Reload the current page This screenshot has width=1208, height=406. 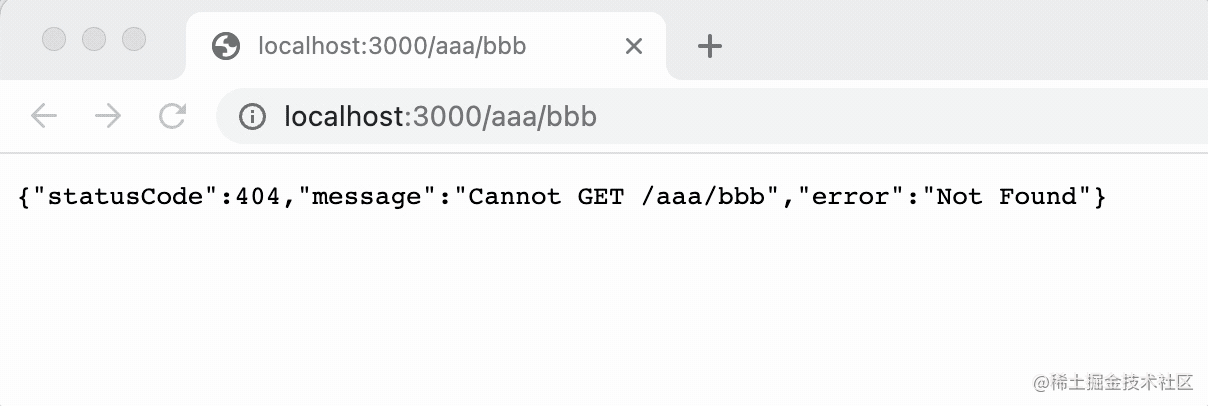tap(172, 117)
